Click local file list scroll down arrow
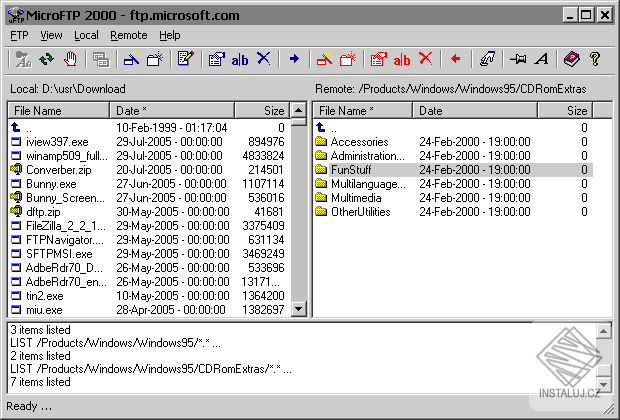 pyautogui.click(x=299, y=308)
